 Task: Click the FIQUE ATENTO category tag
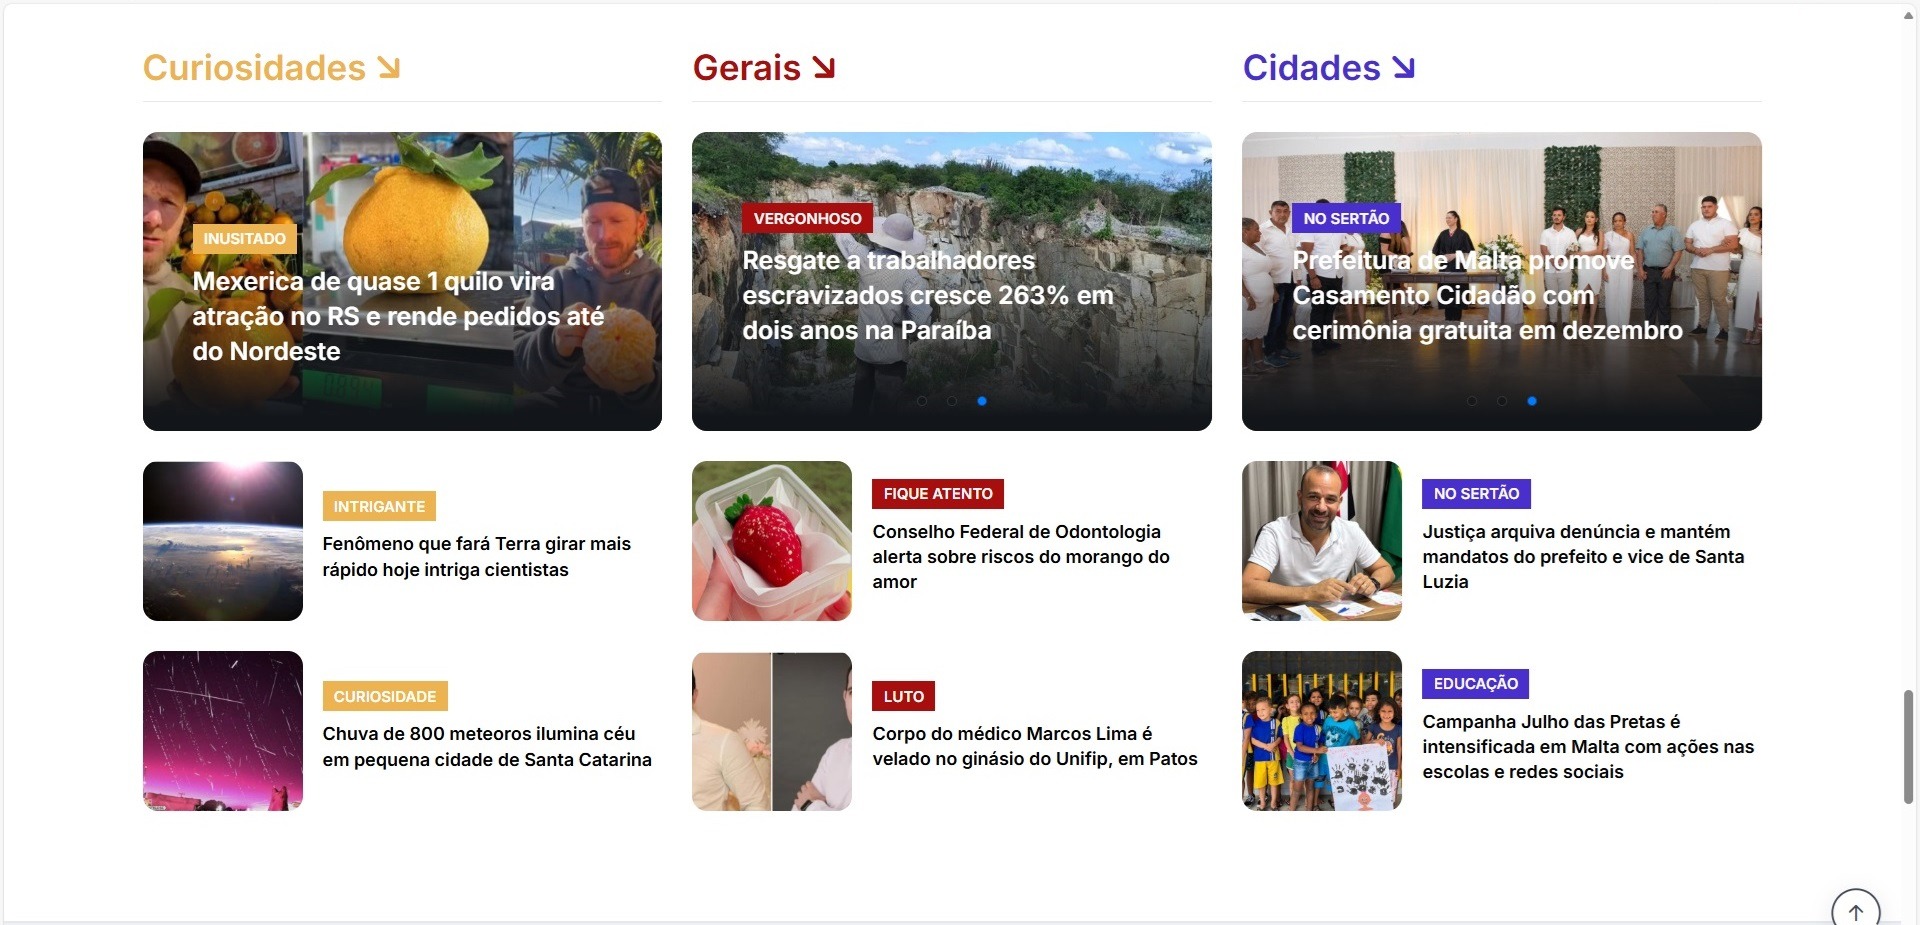[x=938, y=494]
